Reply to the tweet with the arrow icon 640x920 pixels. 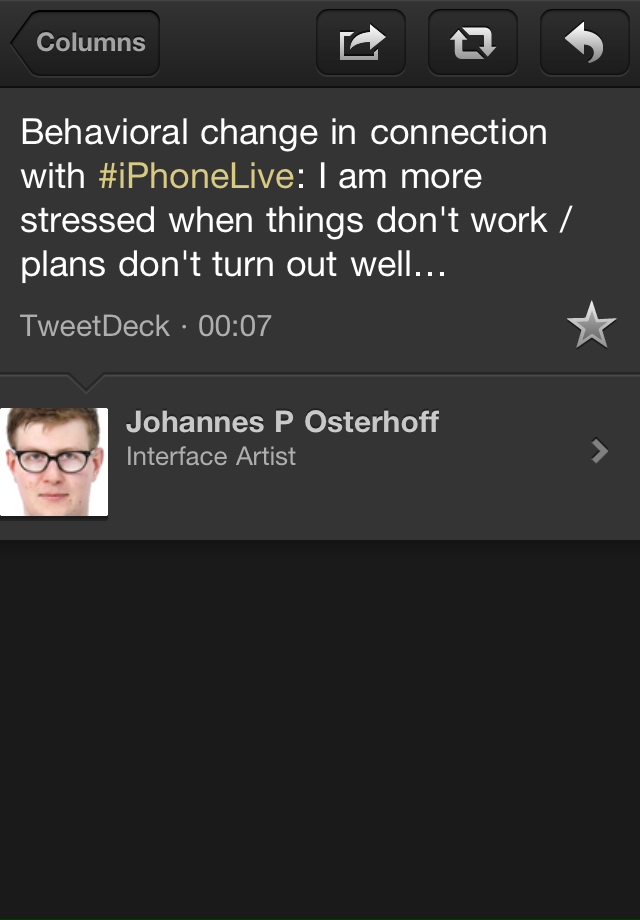(x=584, y=43)
